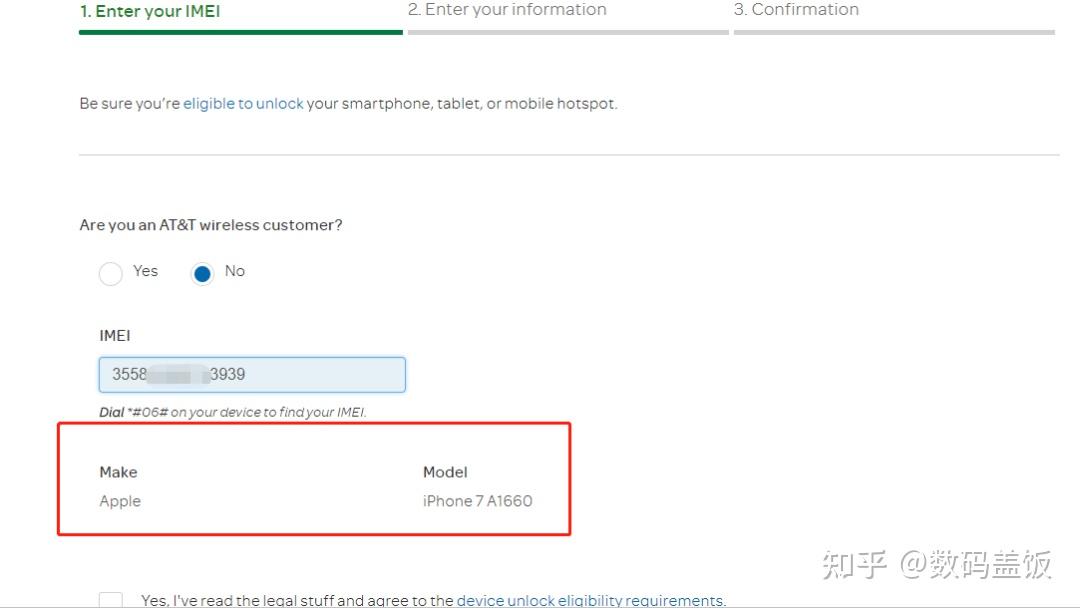The height and width of the screenshot is (609, 1080).
Task: Select the "1. Enter your IMEI" step tab
Action: click(150, 12)
